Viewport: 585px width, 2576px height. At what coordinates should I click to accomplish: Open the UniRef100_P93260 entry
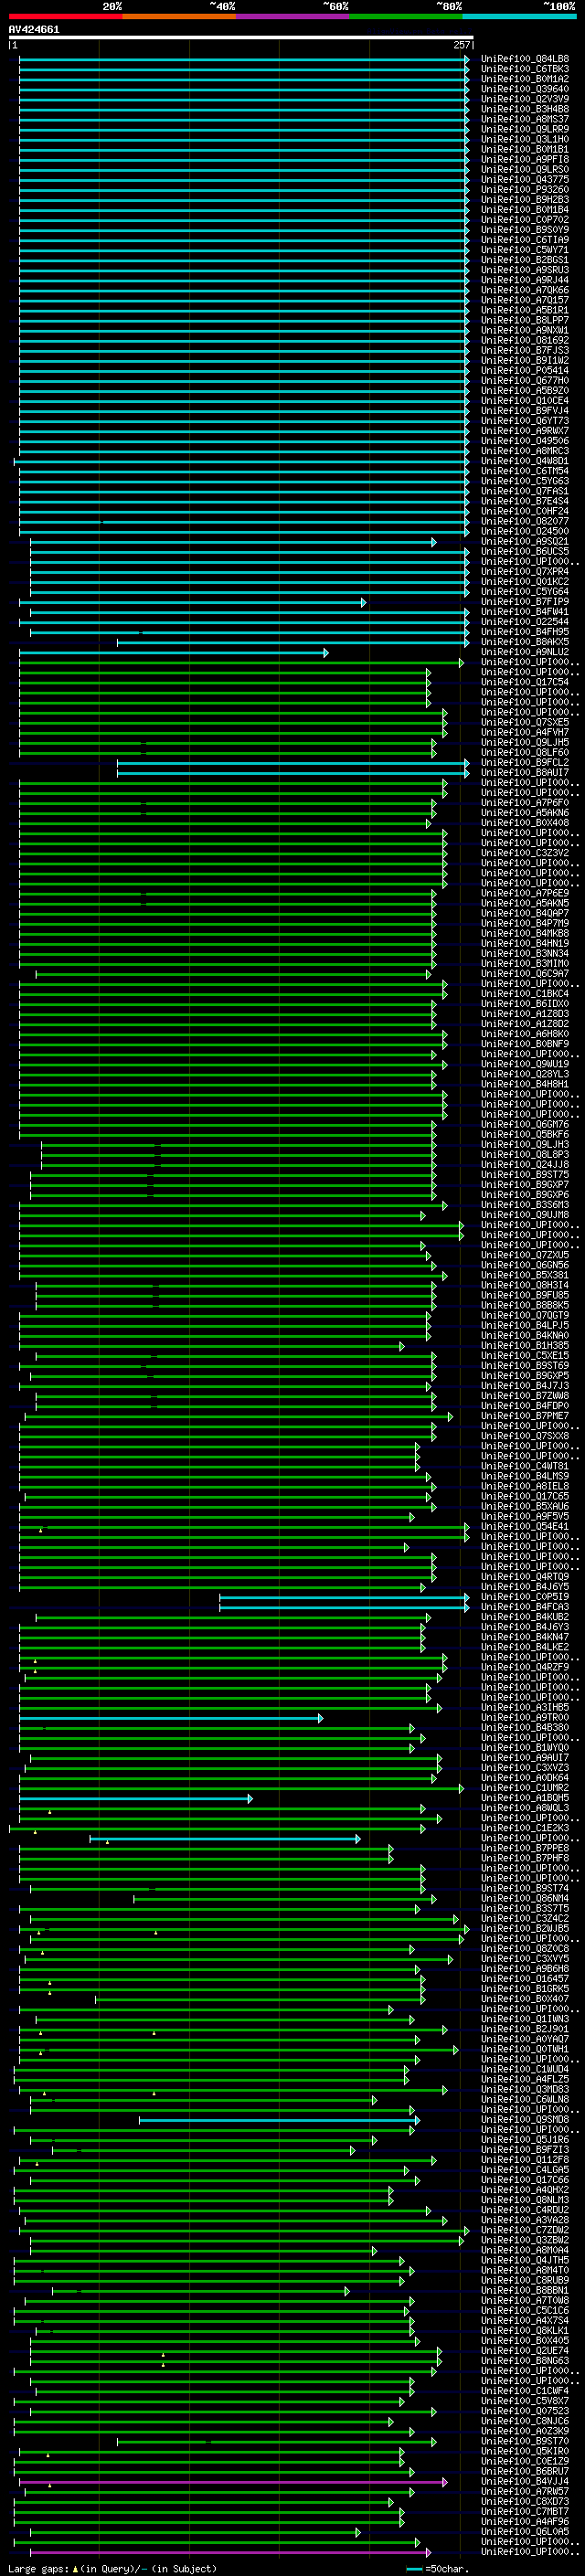pos(525,189)
